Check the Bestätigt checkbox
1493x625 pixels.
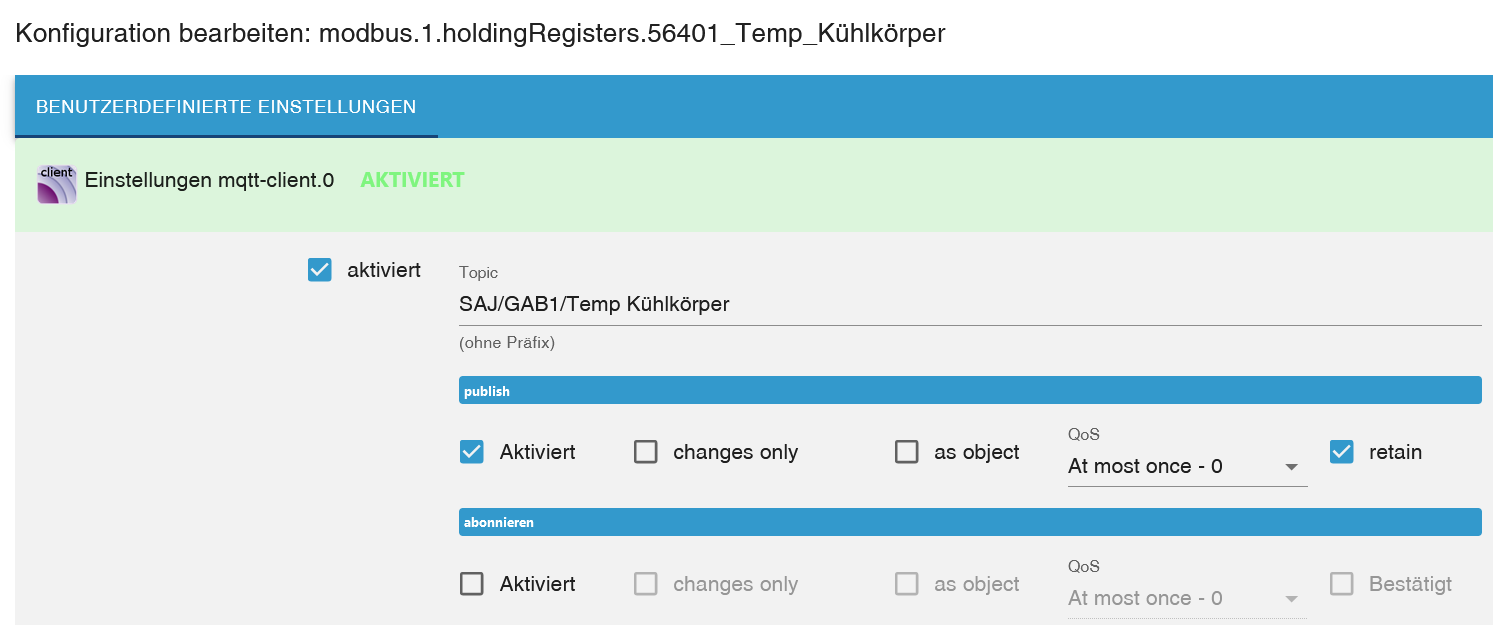point(1342,584)
